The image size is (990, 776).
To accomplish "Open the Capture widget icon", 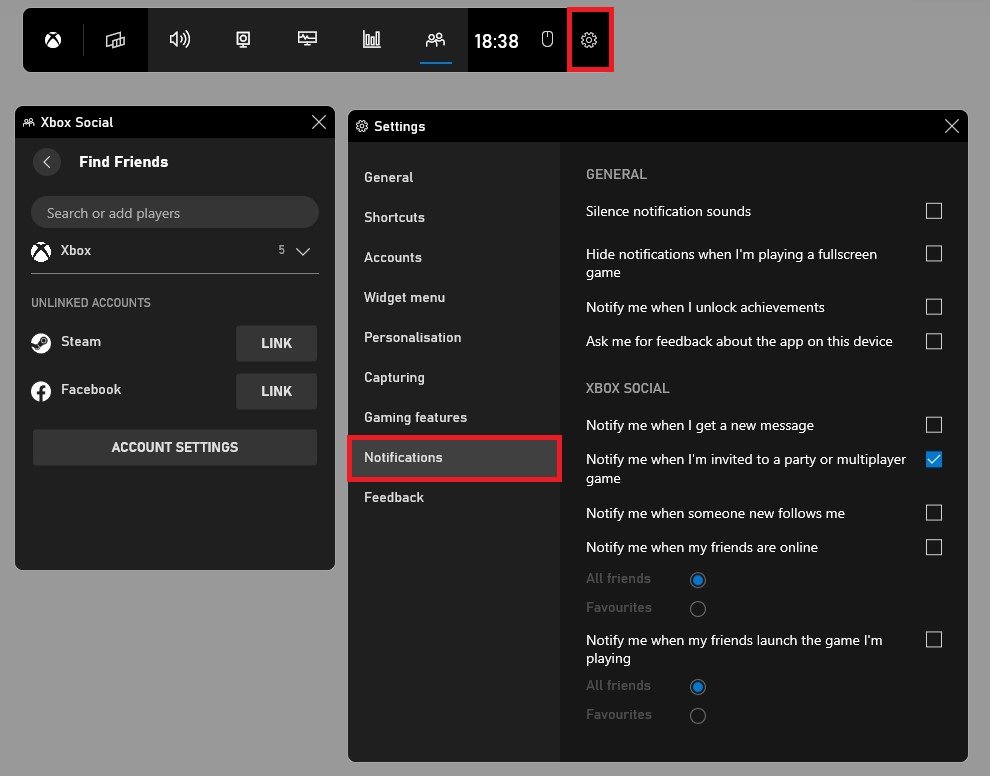I will [243, 40].
